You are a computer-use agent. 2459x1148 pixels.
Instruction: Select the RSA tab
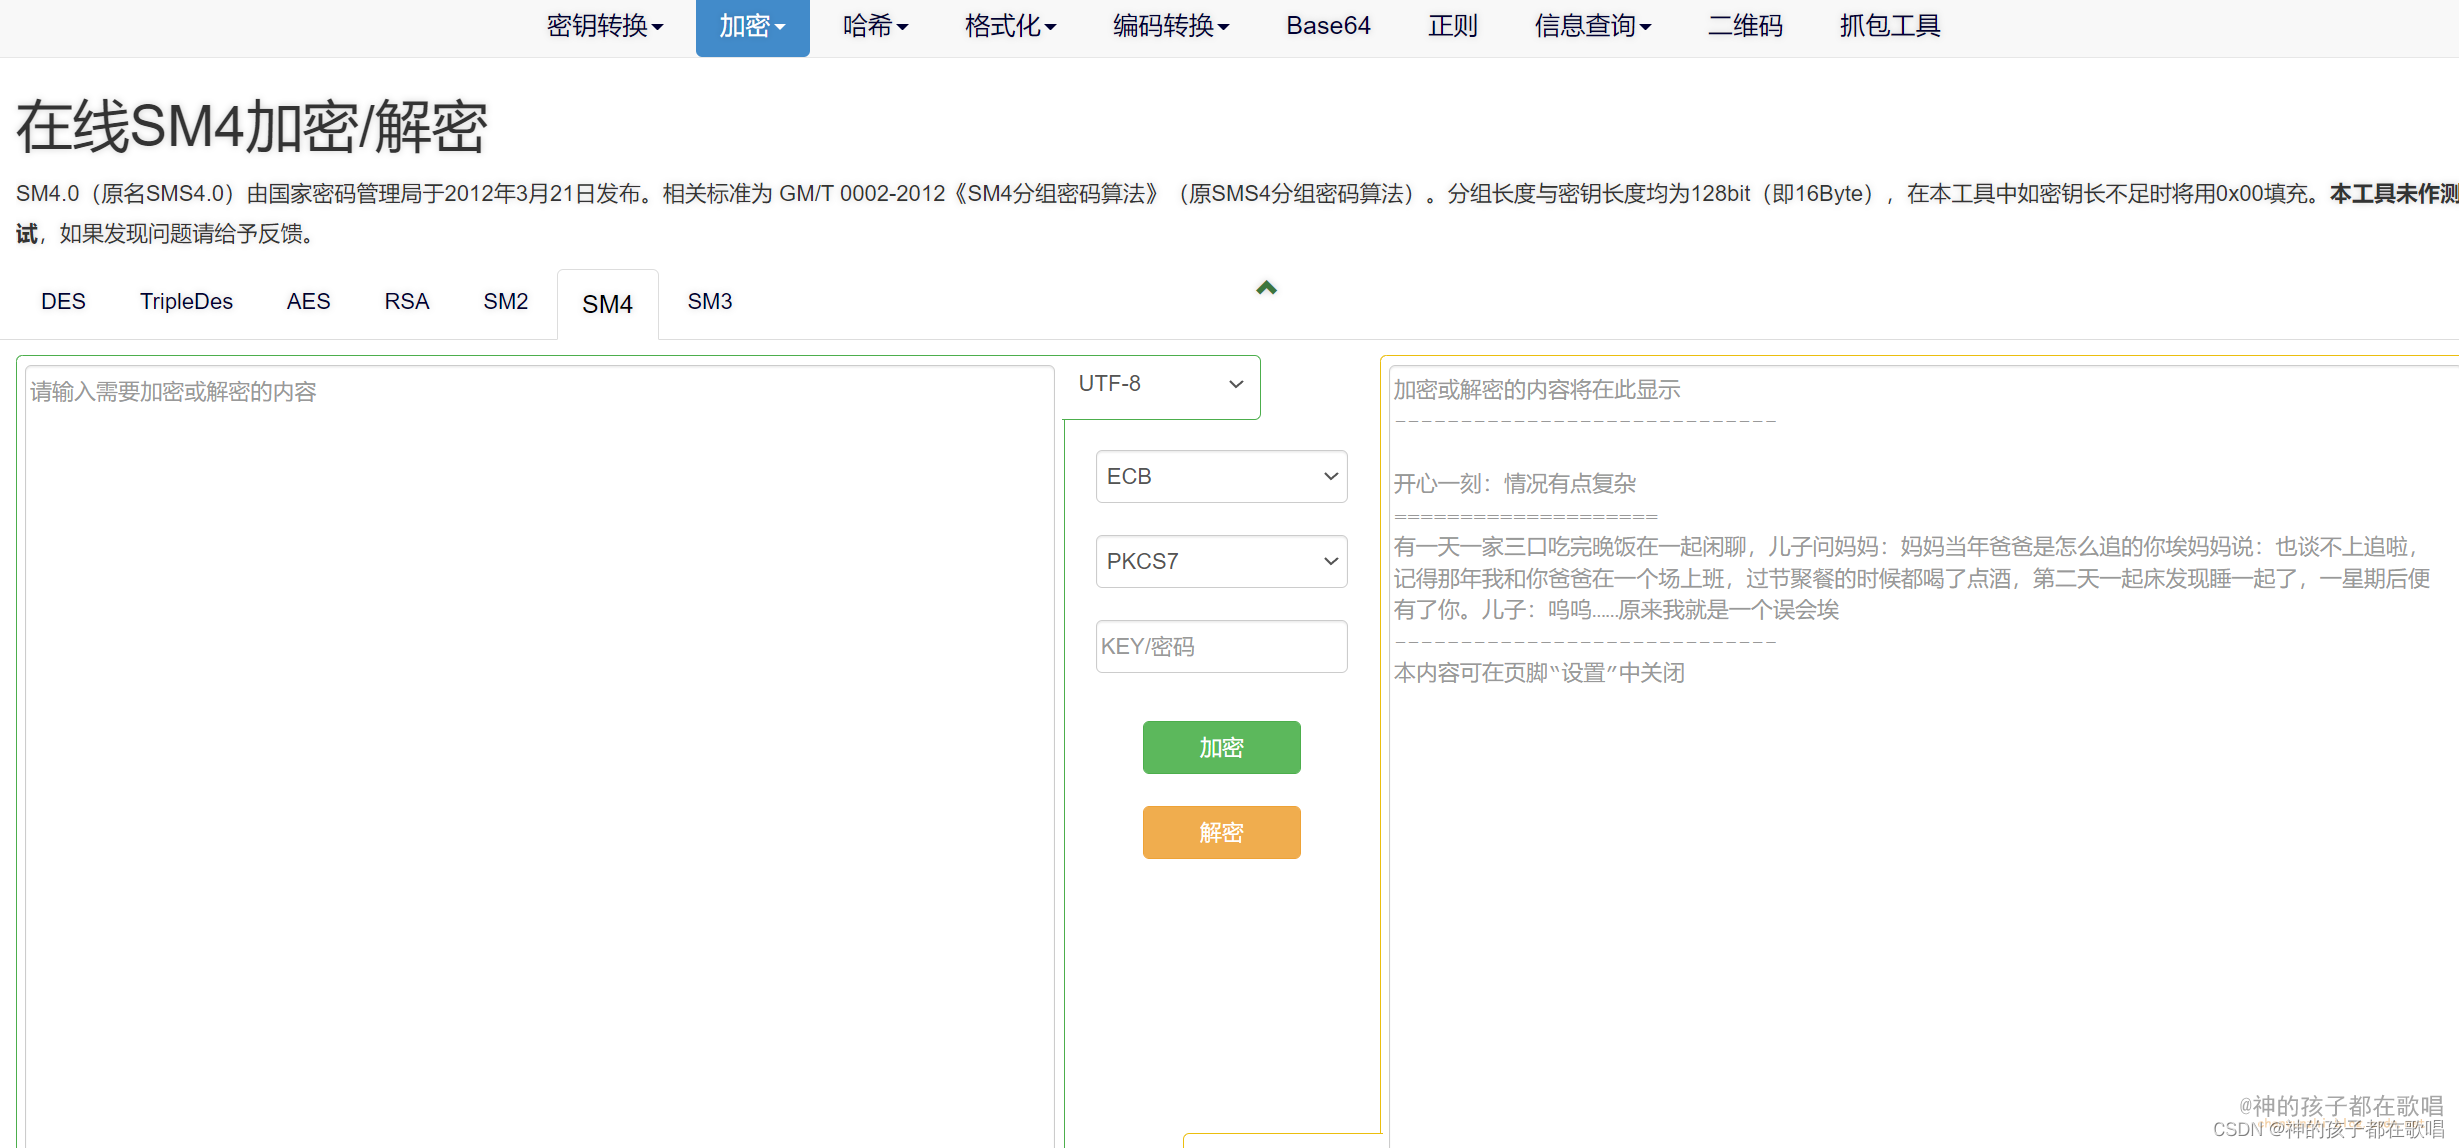coord(406,301)
